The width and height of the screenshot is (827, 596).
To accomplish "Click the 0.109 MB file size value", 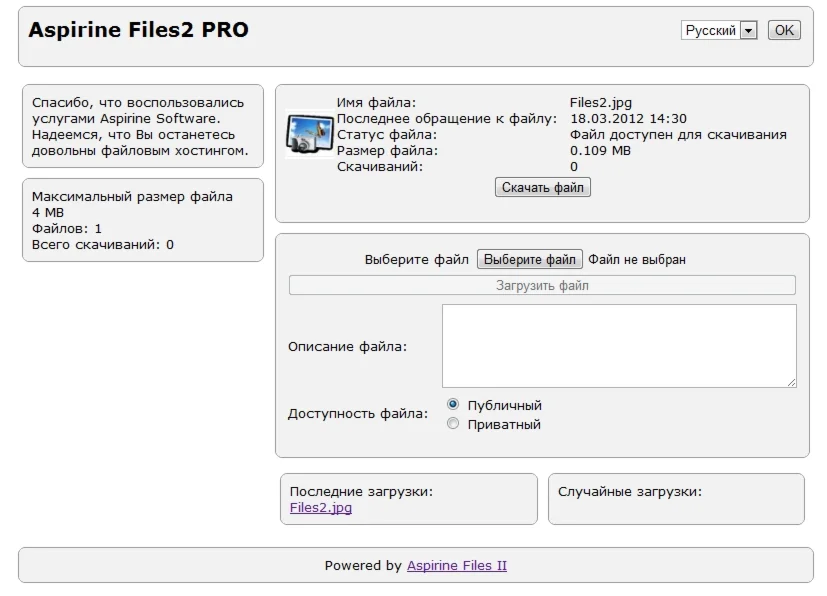I will [600, 150].
